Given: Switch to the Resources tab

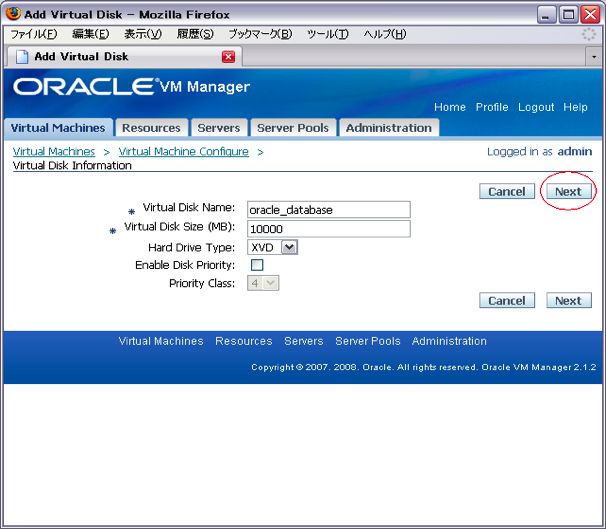Looking at the screenshot, I should pyautogui.click(x=151, y=128).
